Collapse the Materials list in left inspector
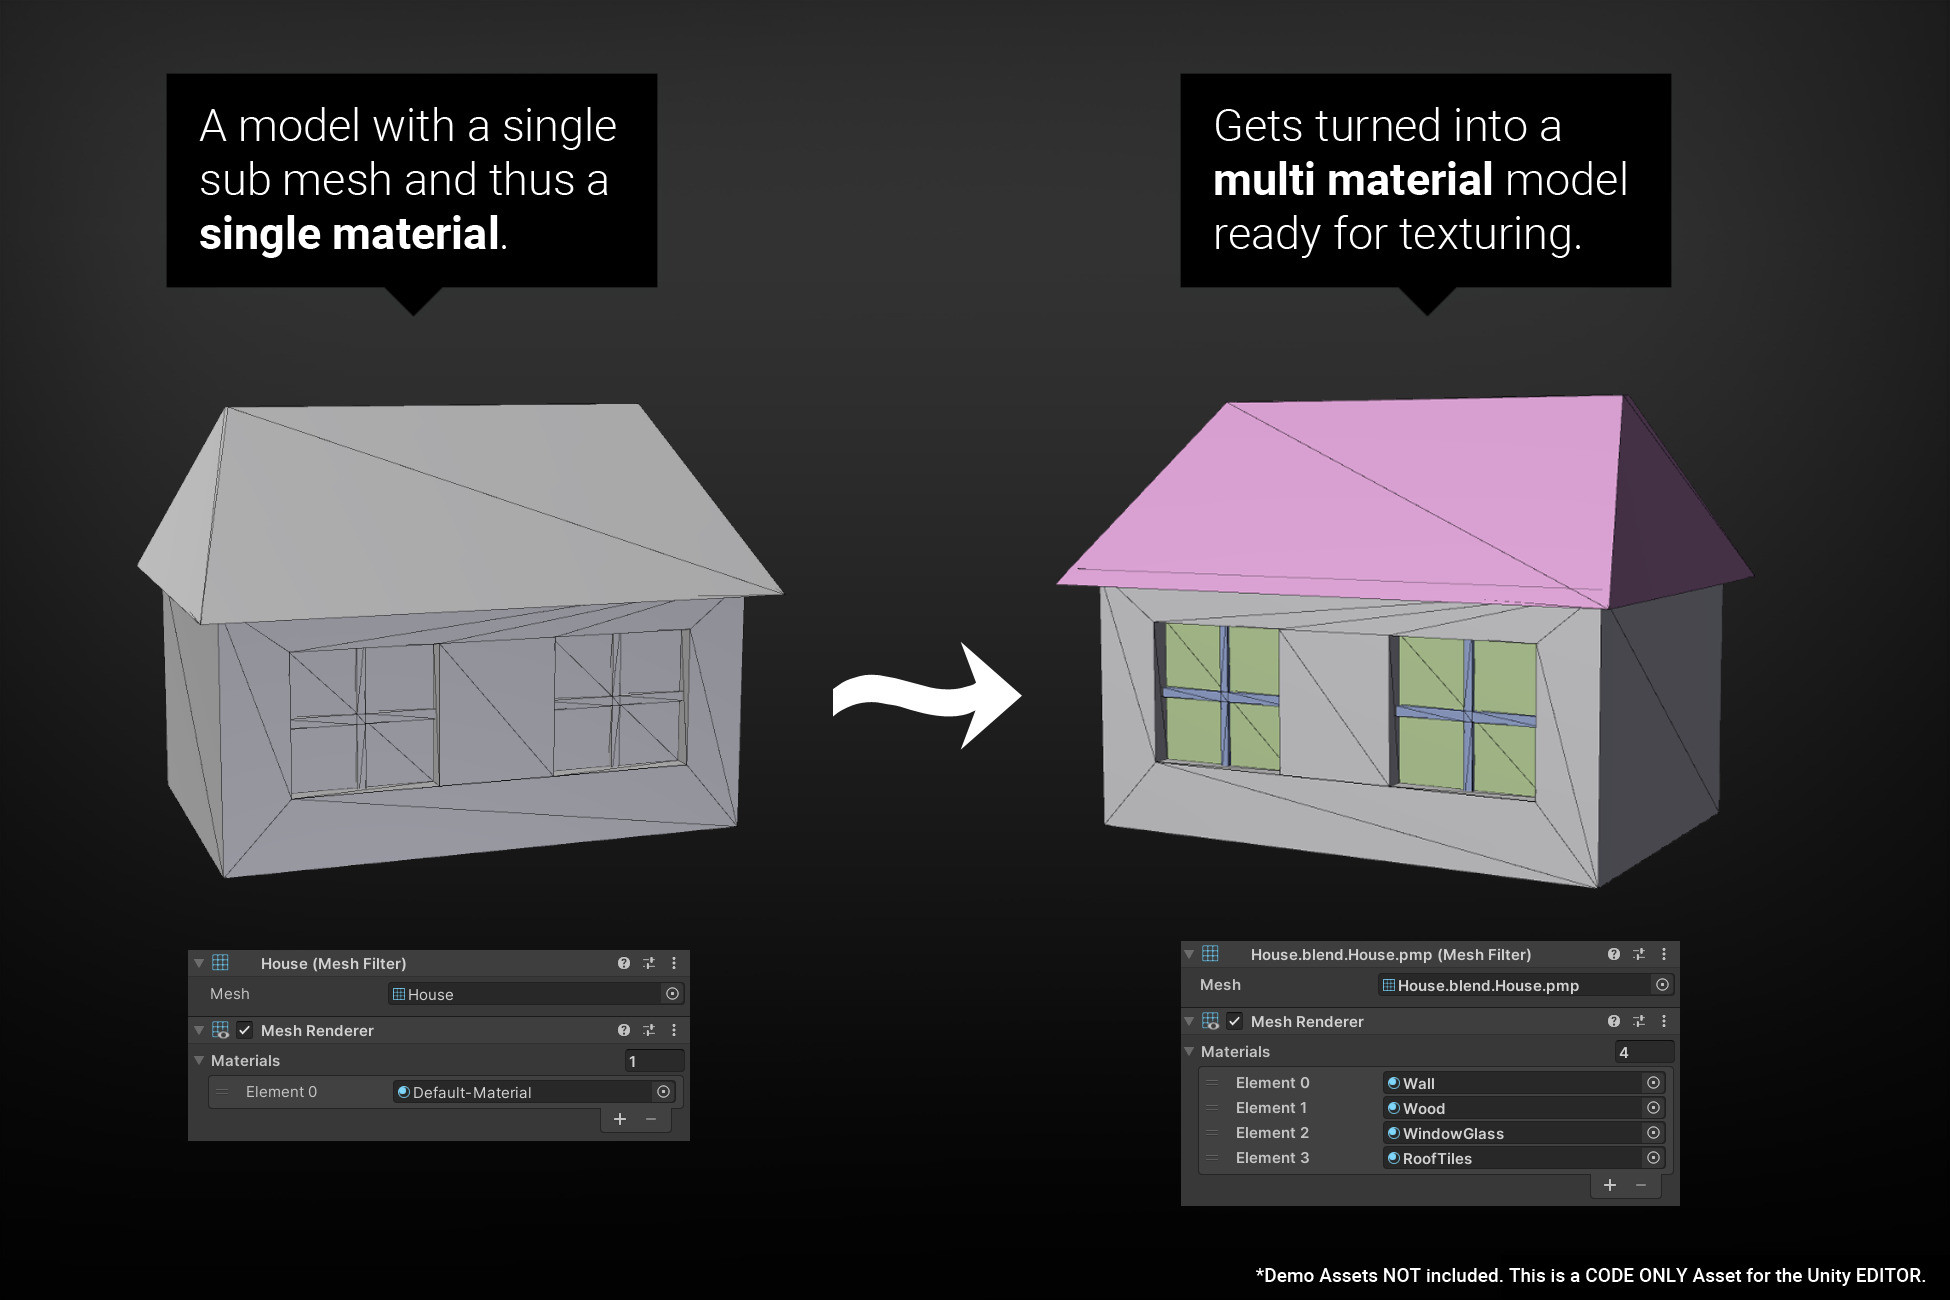The width and height of the screenshot is (1950, 1300). [x=199, y=1061]
